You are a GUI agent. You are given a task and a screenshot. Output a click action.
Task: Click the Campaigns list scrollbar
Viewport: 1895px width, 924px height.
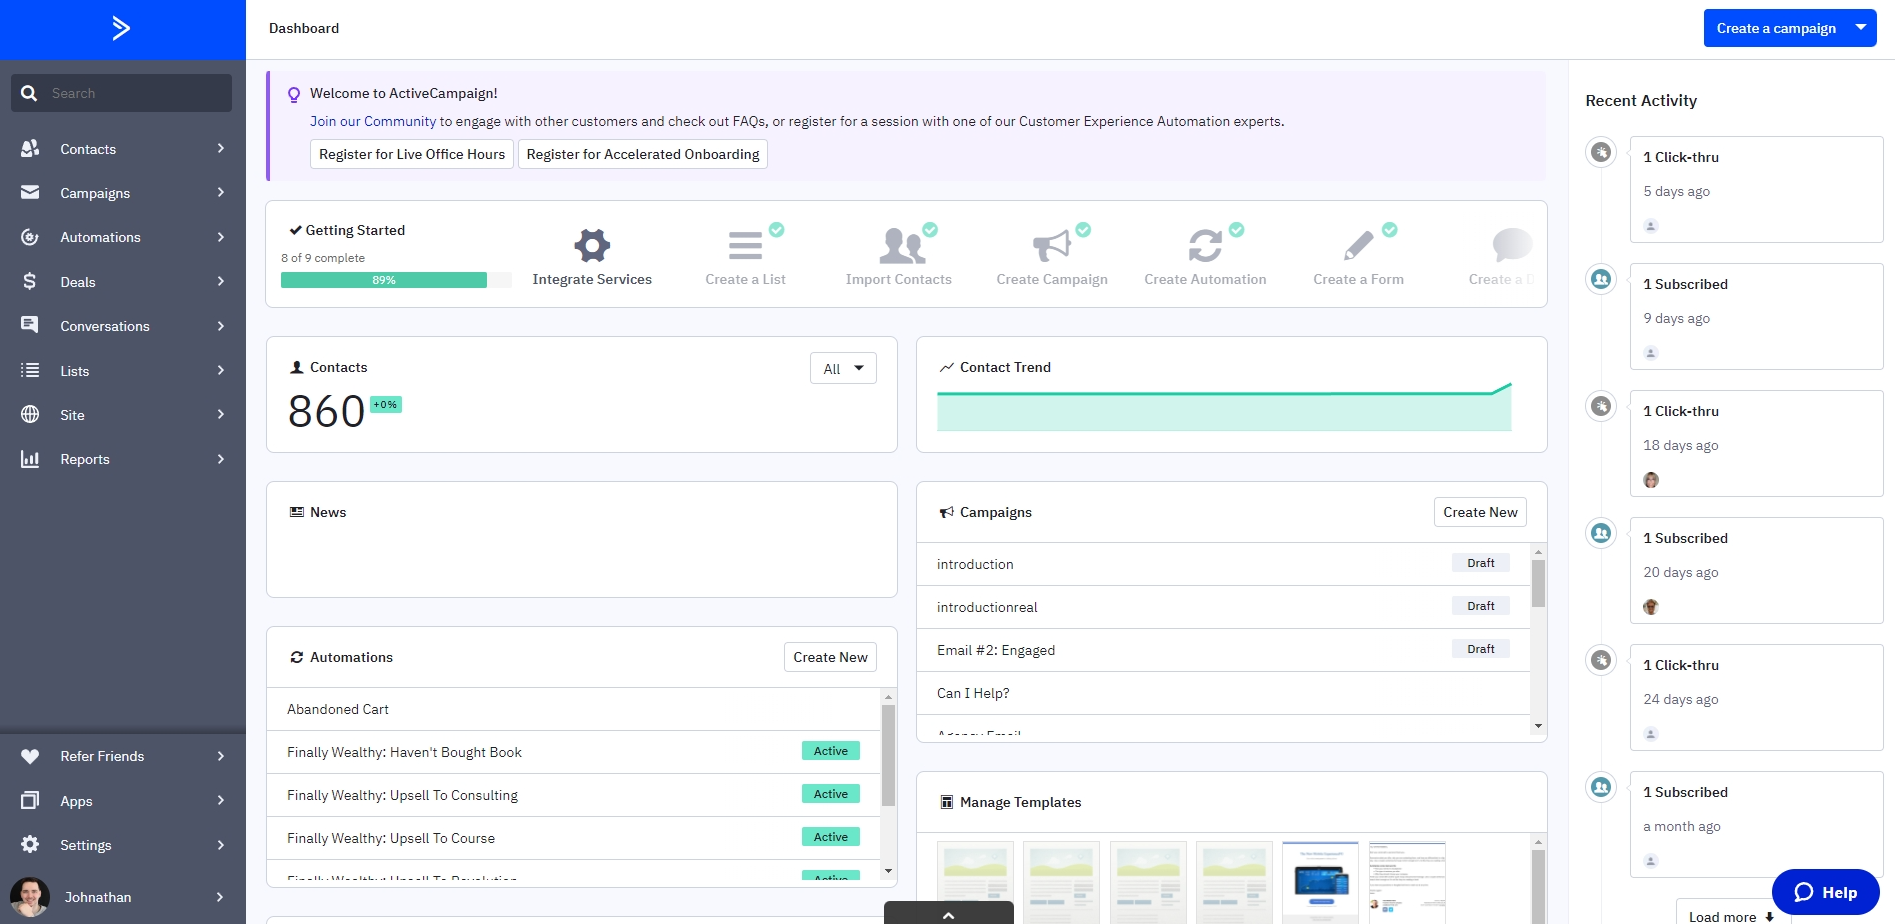click(x=1538, y=583)
